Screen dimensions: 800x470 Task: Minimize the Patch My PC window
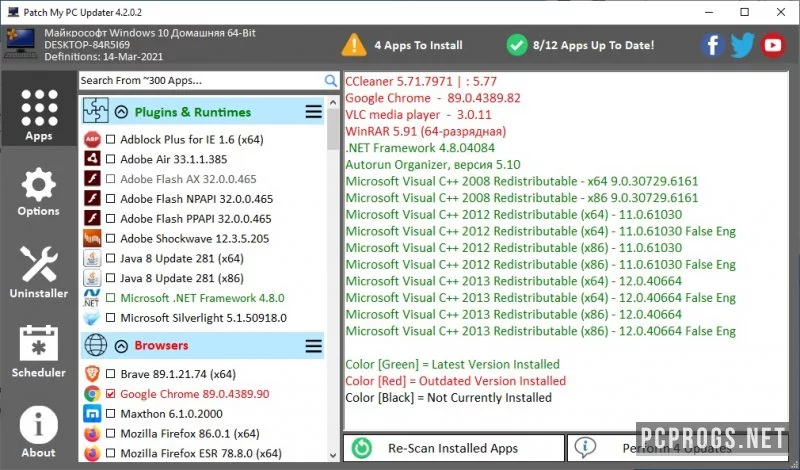point(708,12)
